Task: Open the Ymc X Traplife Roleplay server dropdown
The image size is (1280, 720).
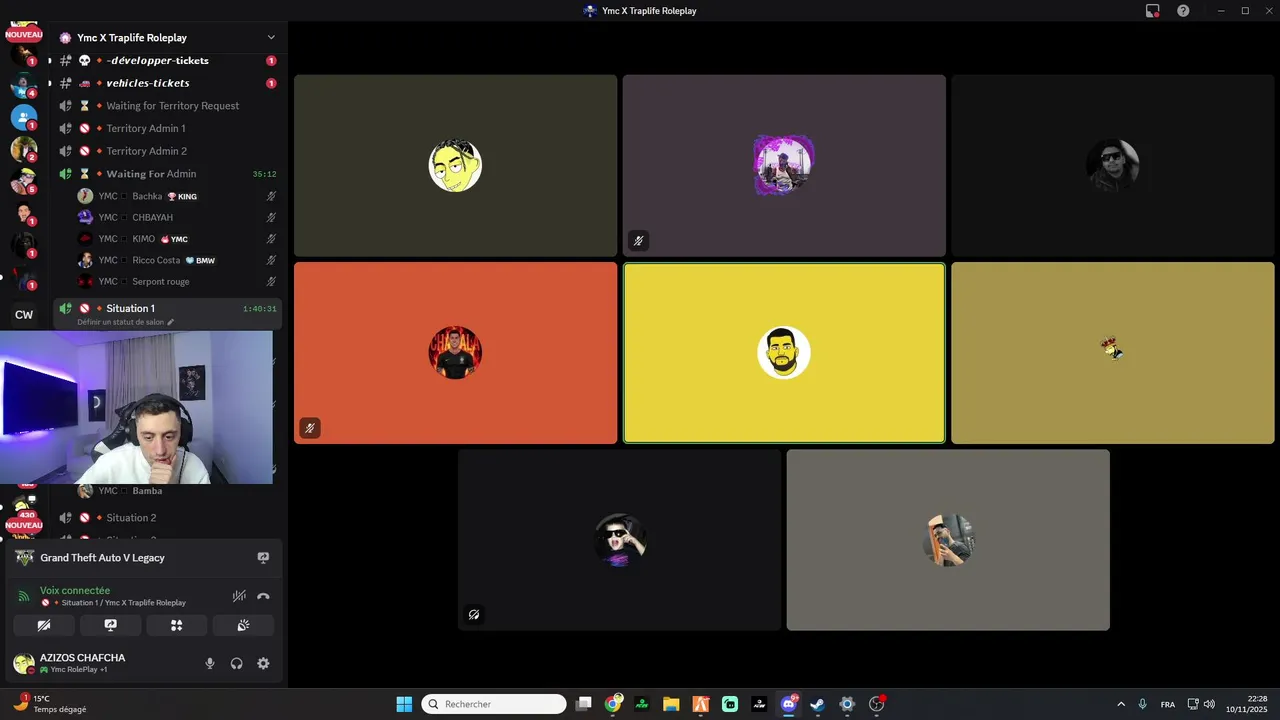Action: point(271,37)
